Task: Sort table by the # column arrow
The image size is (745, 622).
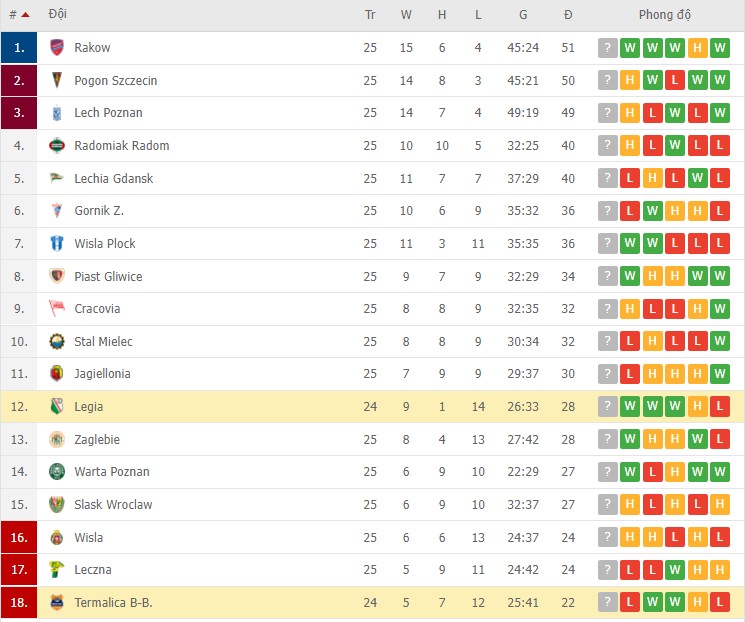Action: tap(24, 15)
